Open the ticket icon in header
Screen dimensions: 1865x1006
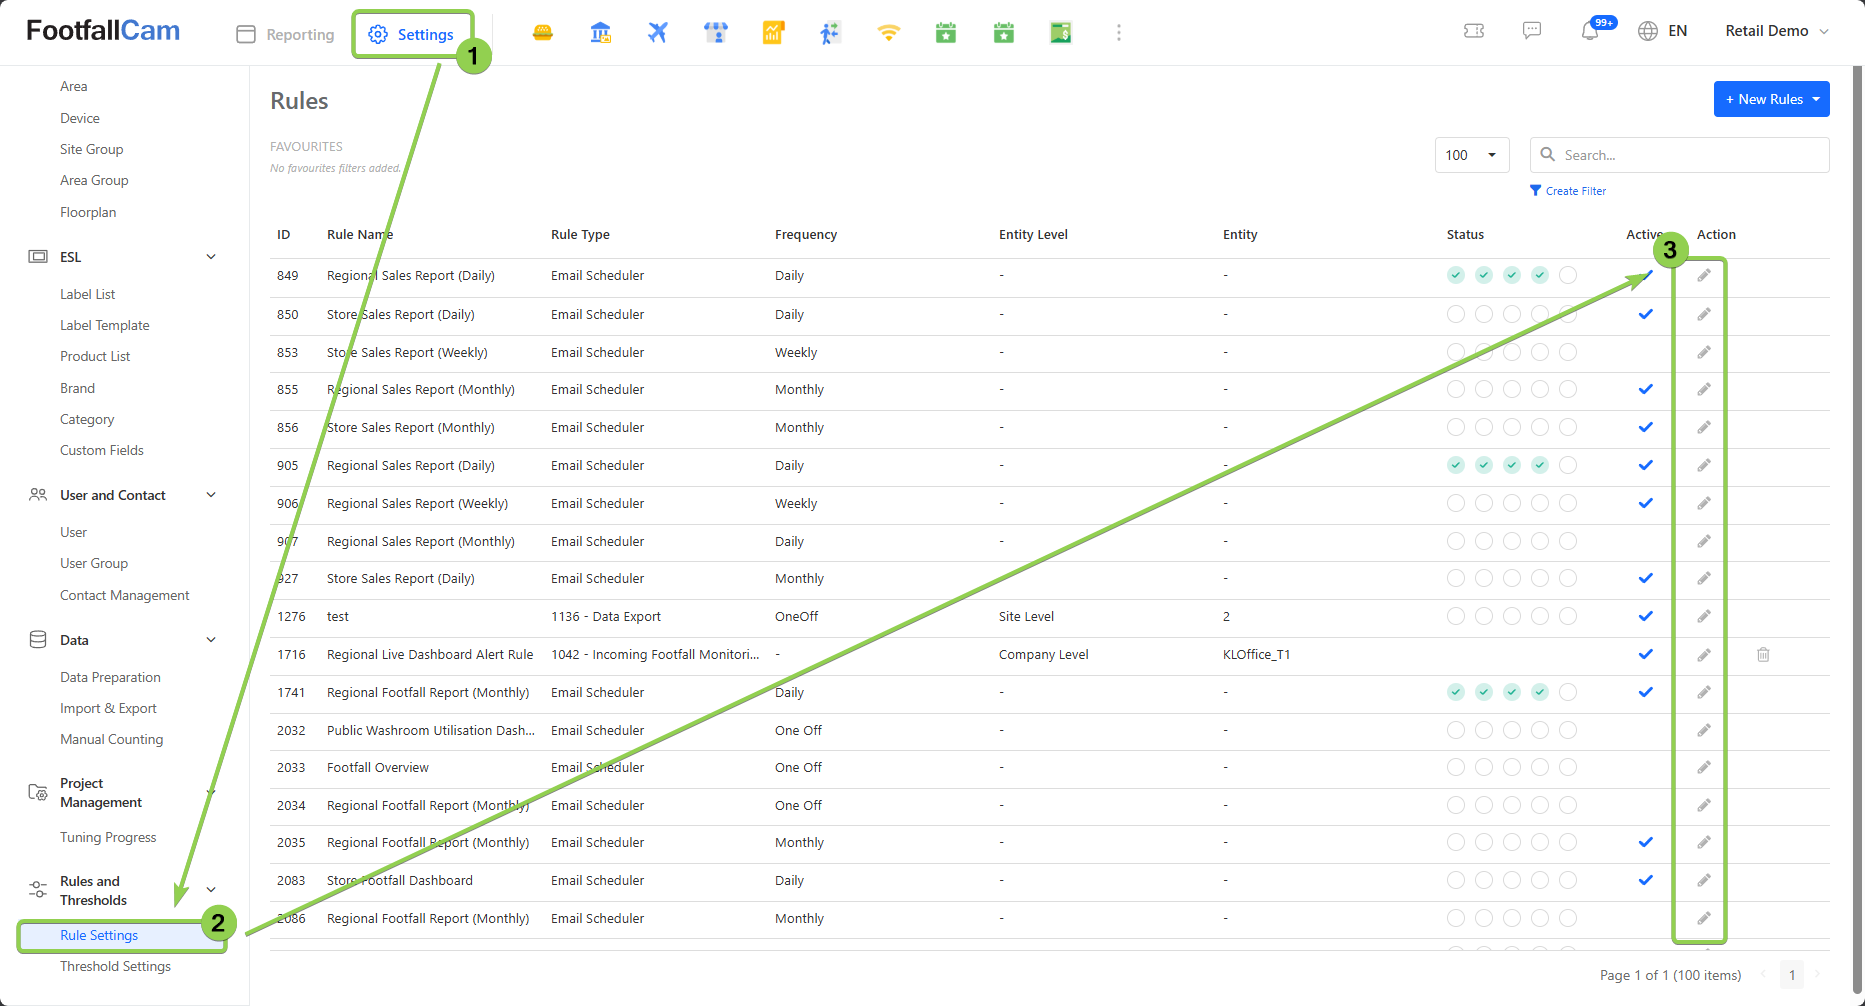1473,31
